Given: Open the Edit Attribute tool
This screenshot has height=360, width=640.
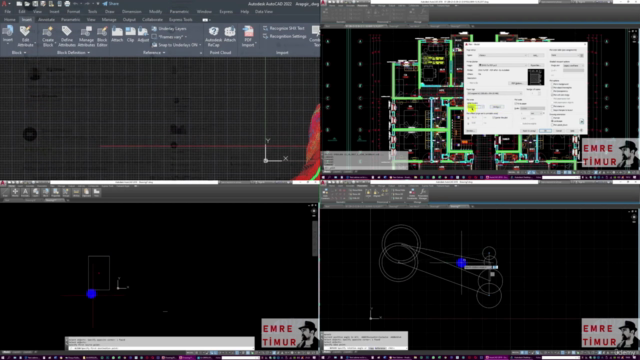Looking at the screenshot, I should tap(25, 36).
